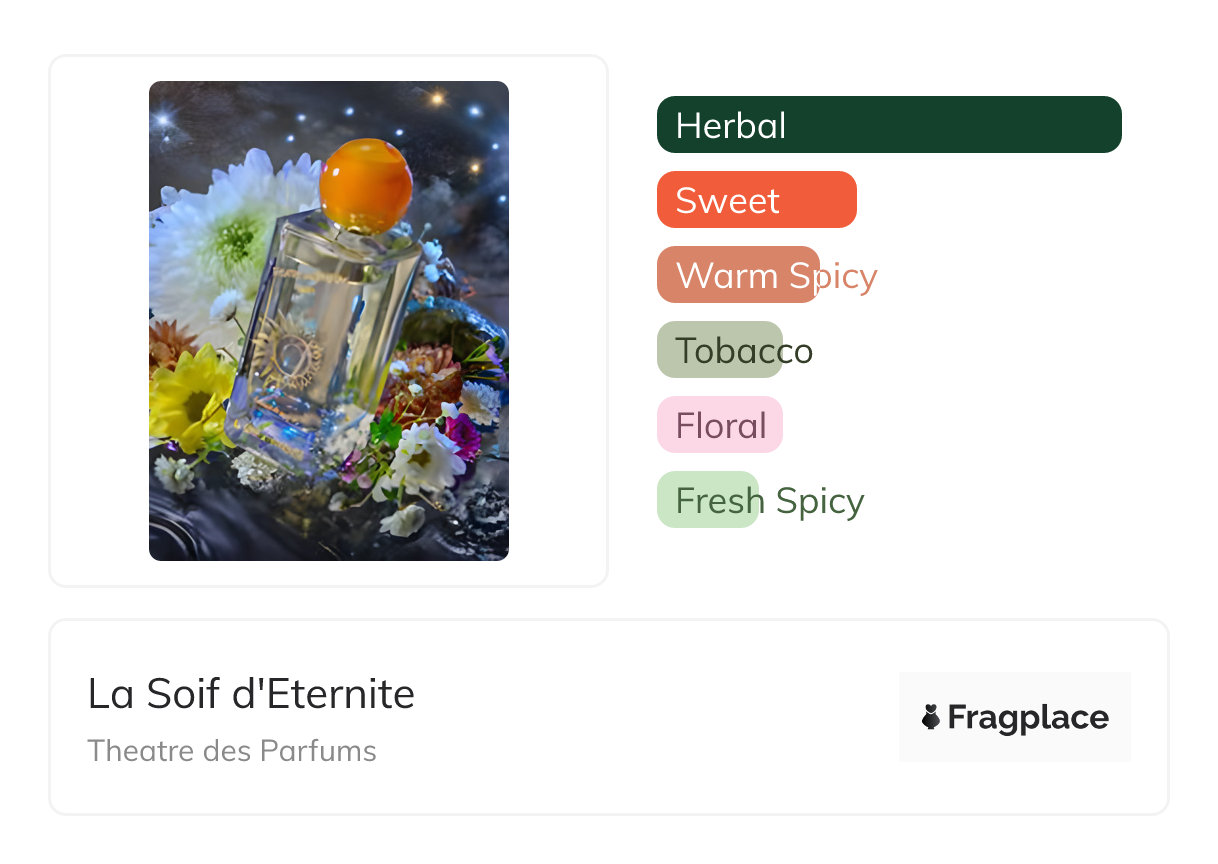
Task: Click the Floral label text
Action: point(721,426)
